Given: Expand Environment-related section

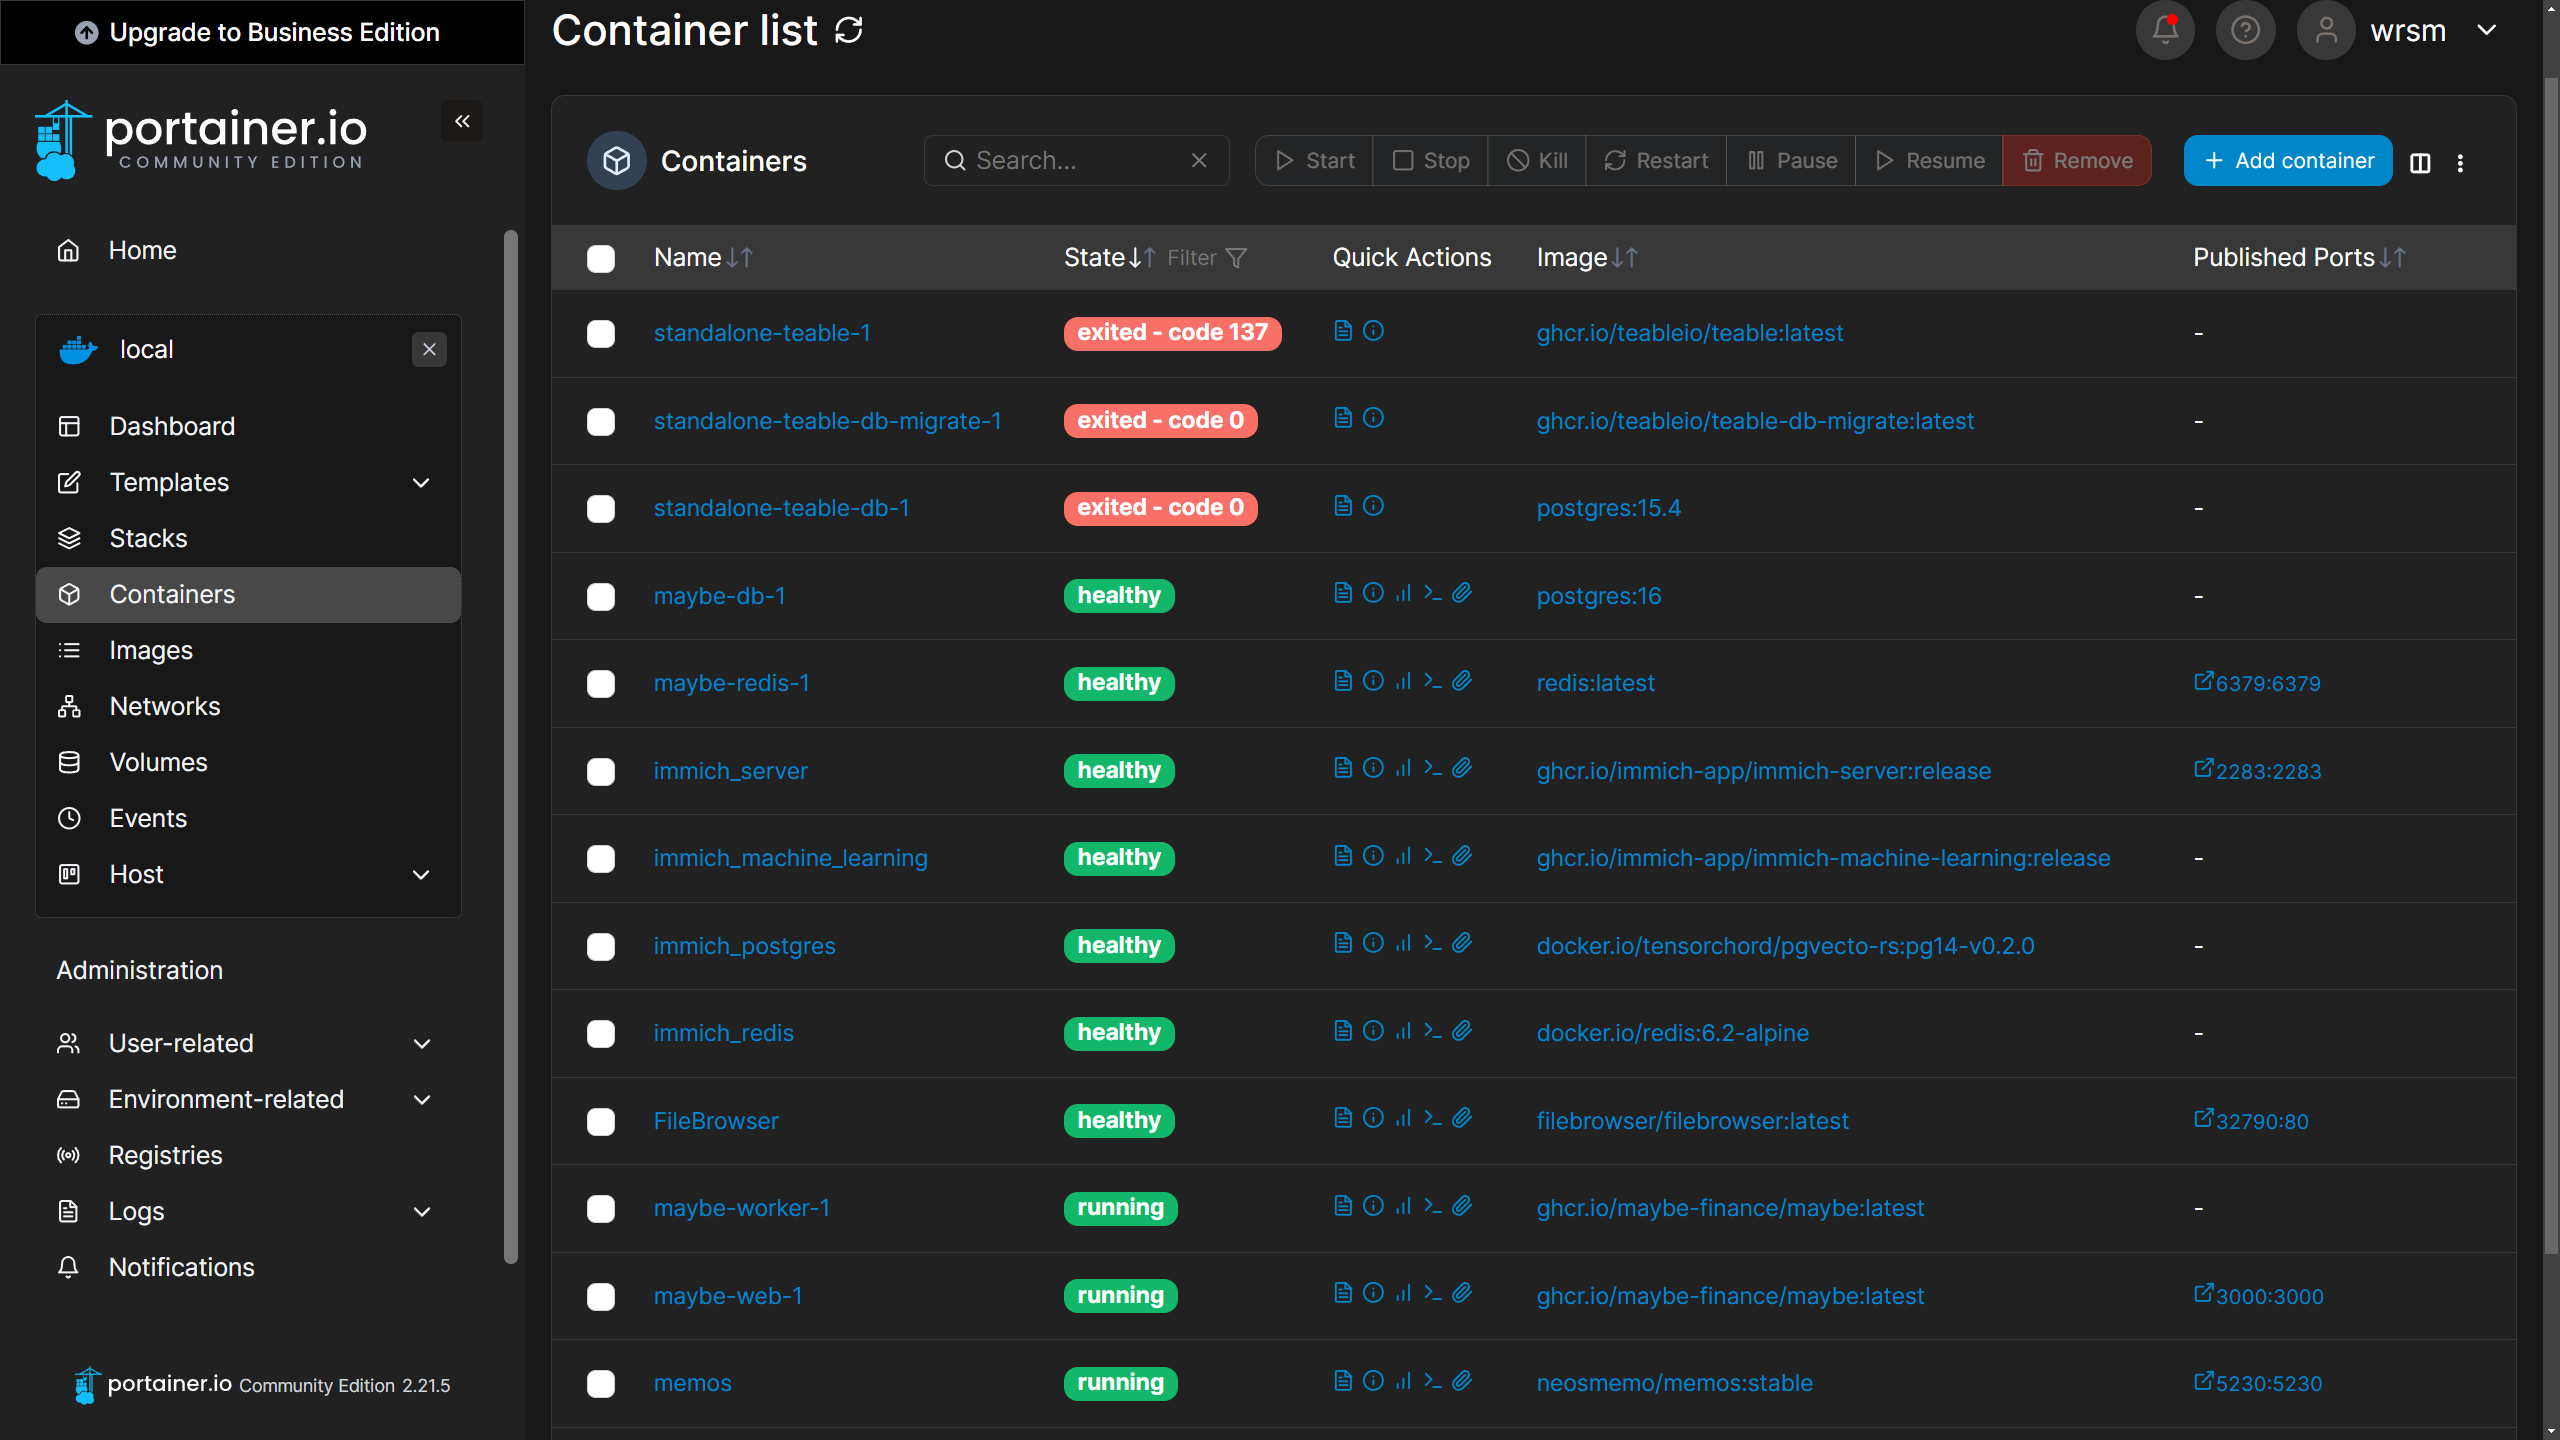Looking at the screenshot, I should pos(248,1099).
